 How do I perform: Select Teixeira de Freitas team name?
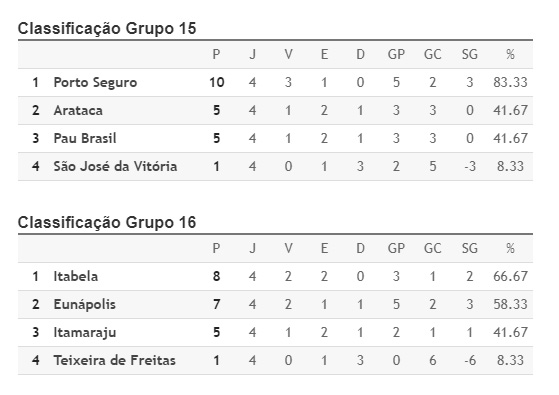click(x=114, y=360)
